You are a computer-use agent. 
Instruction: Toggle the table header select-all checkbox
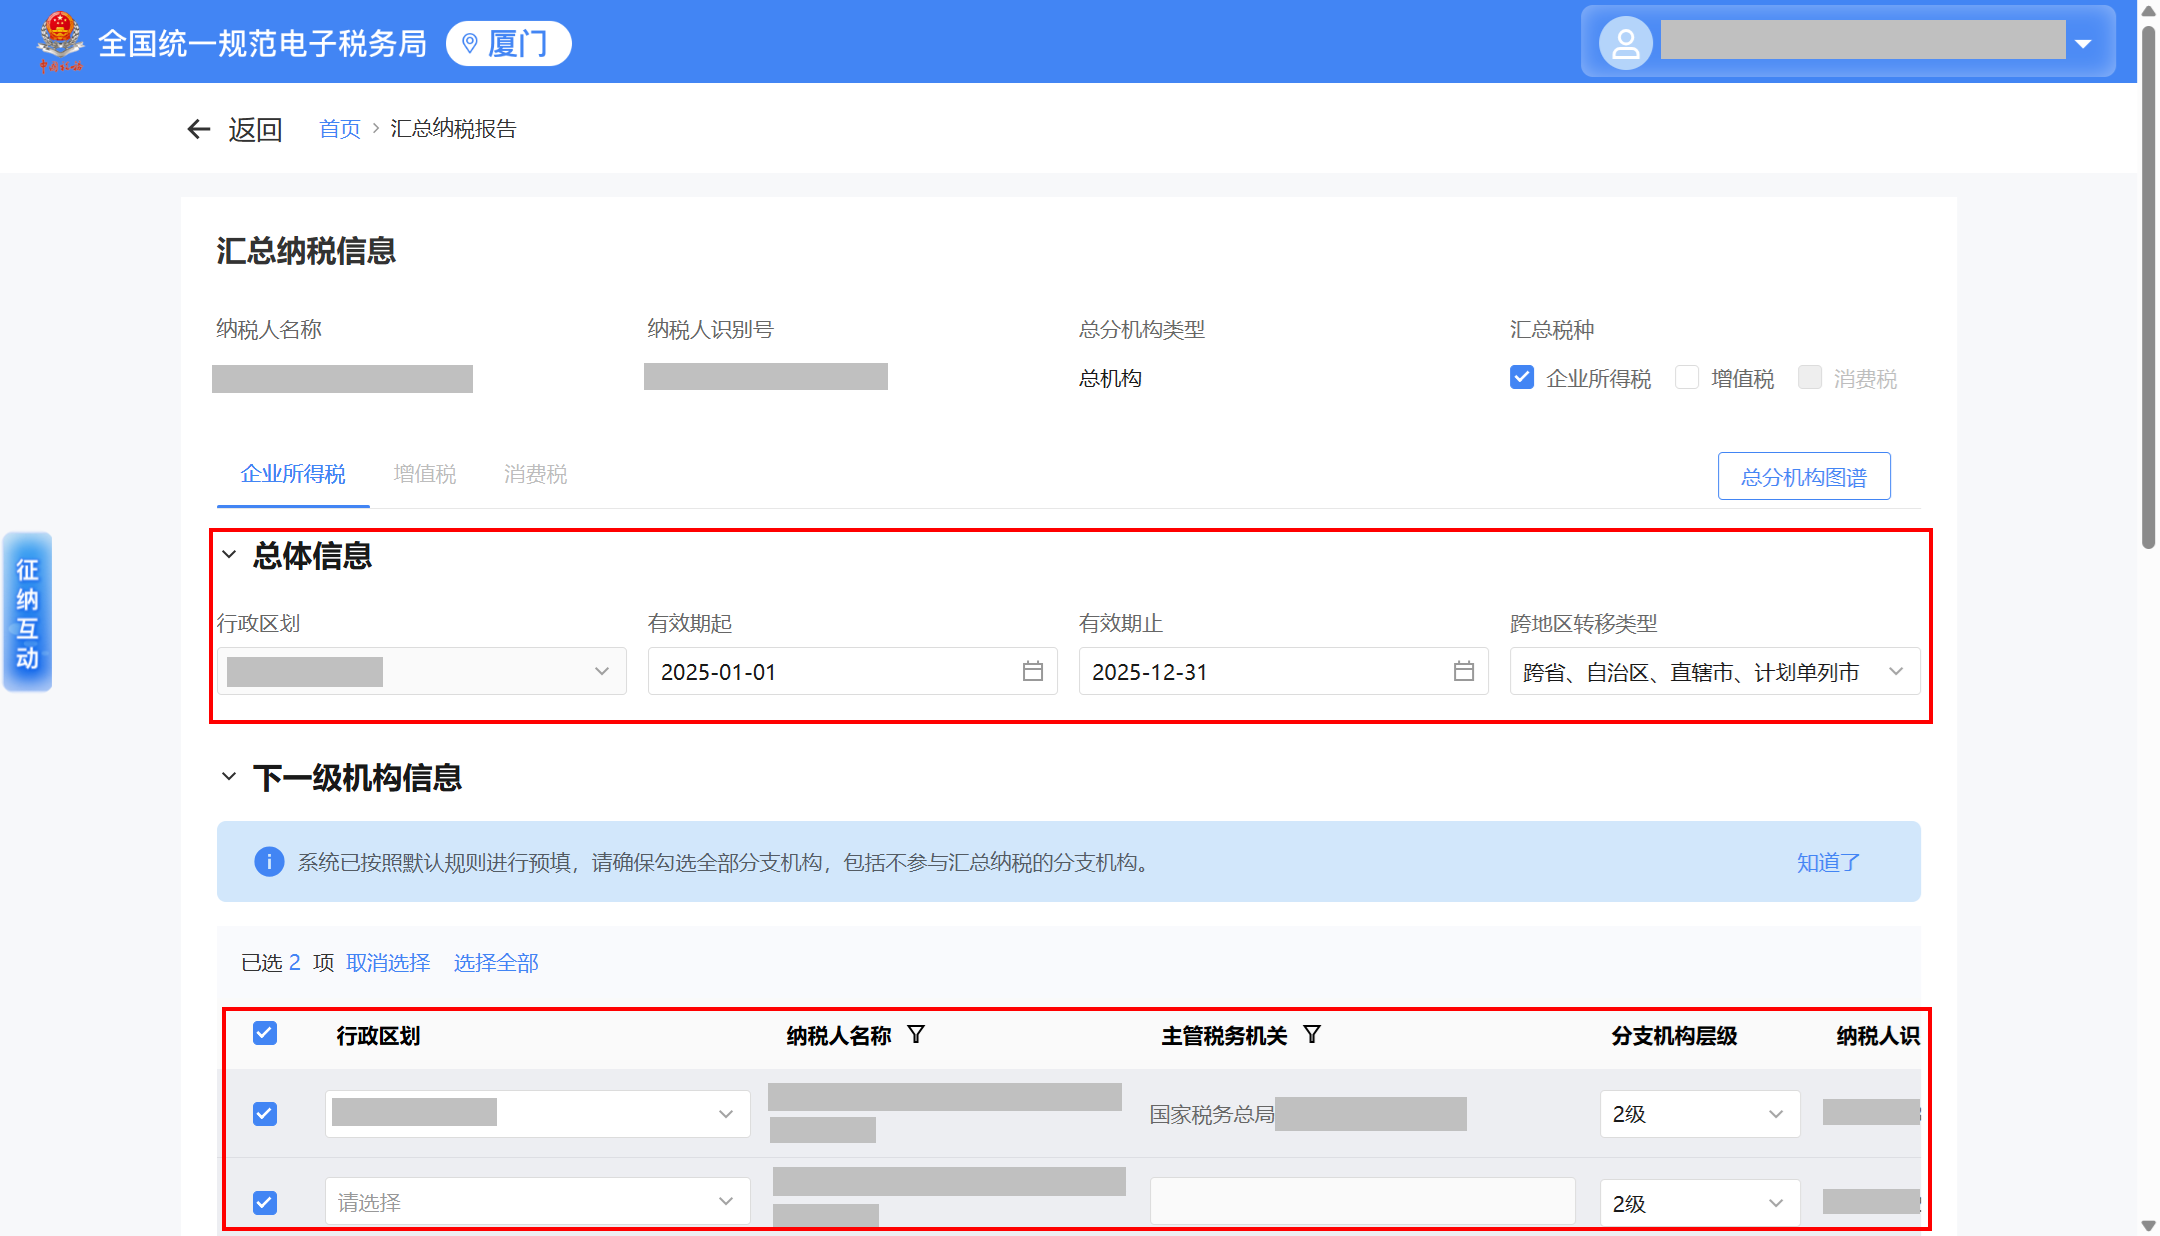[x=265, y=1033]
